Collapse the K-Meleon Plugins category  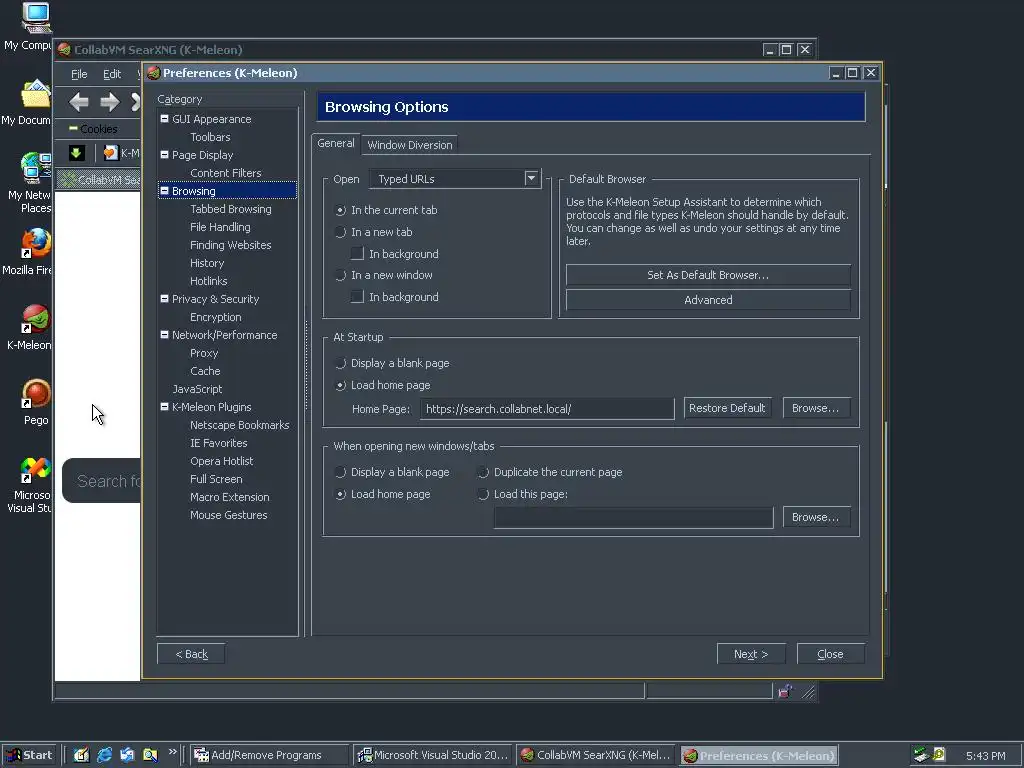[x=165, y=406]
